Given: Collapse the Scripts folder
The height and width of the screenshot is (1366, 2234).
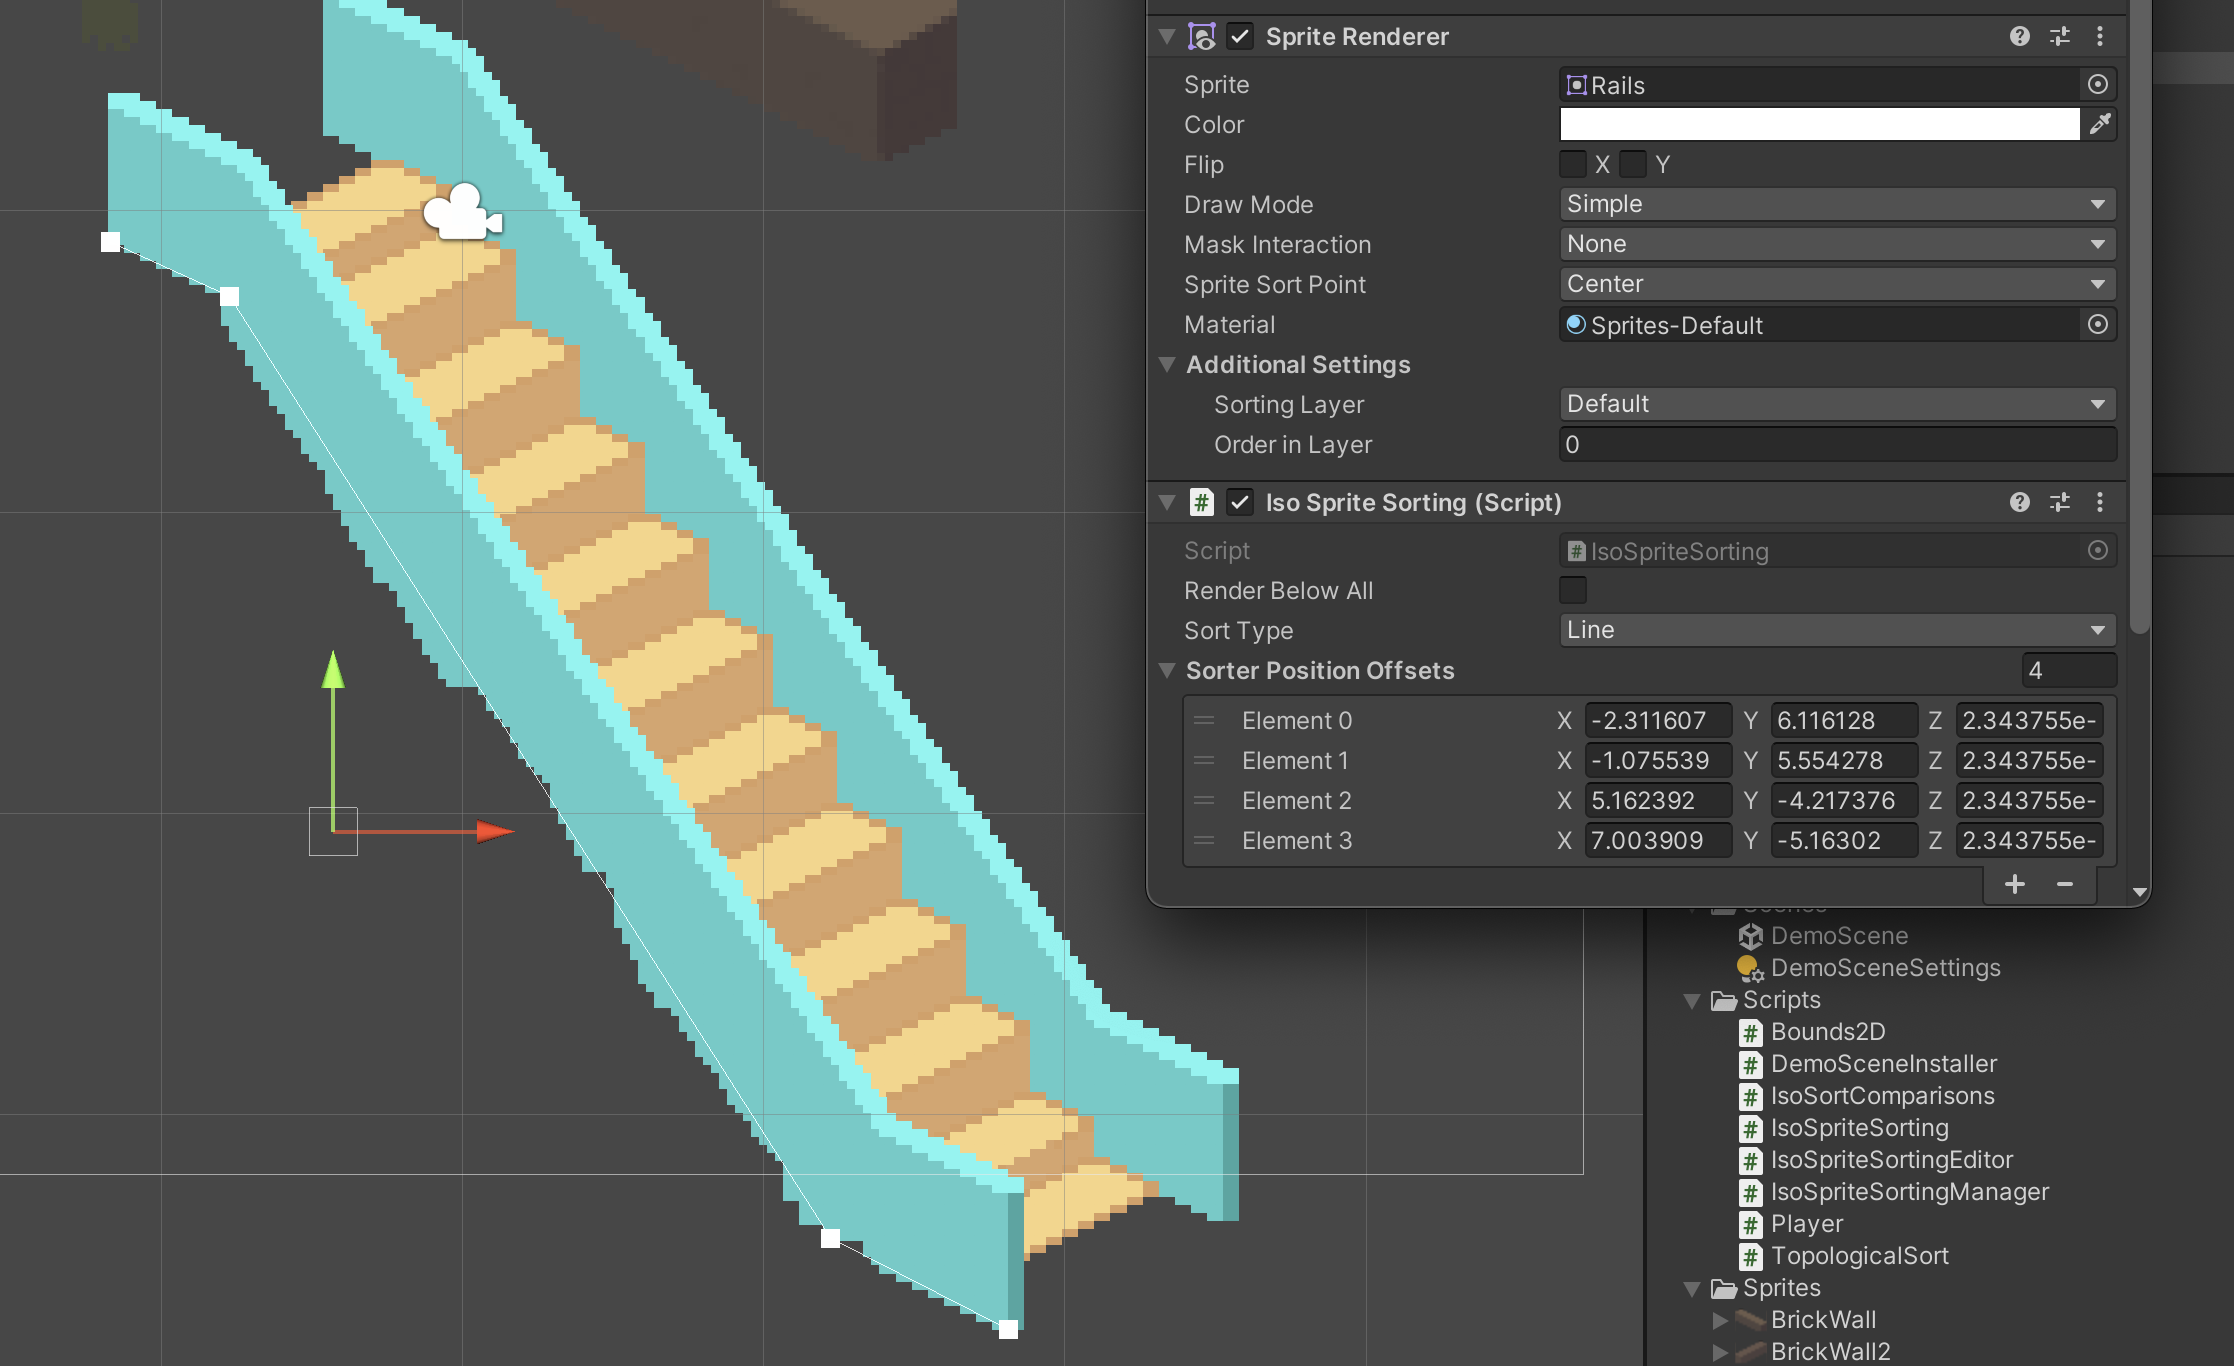Looking at the screenshot, I should coord(1692,1001).
